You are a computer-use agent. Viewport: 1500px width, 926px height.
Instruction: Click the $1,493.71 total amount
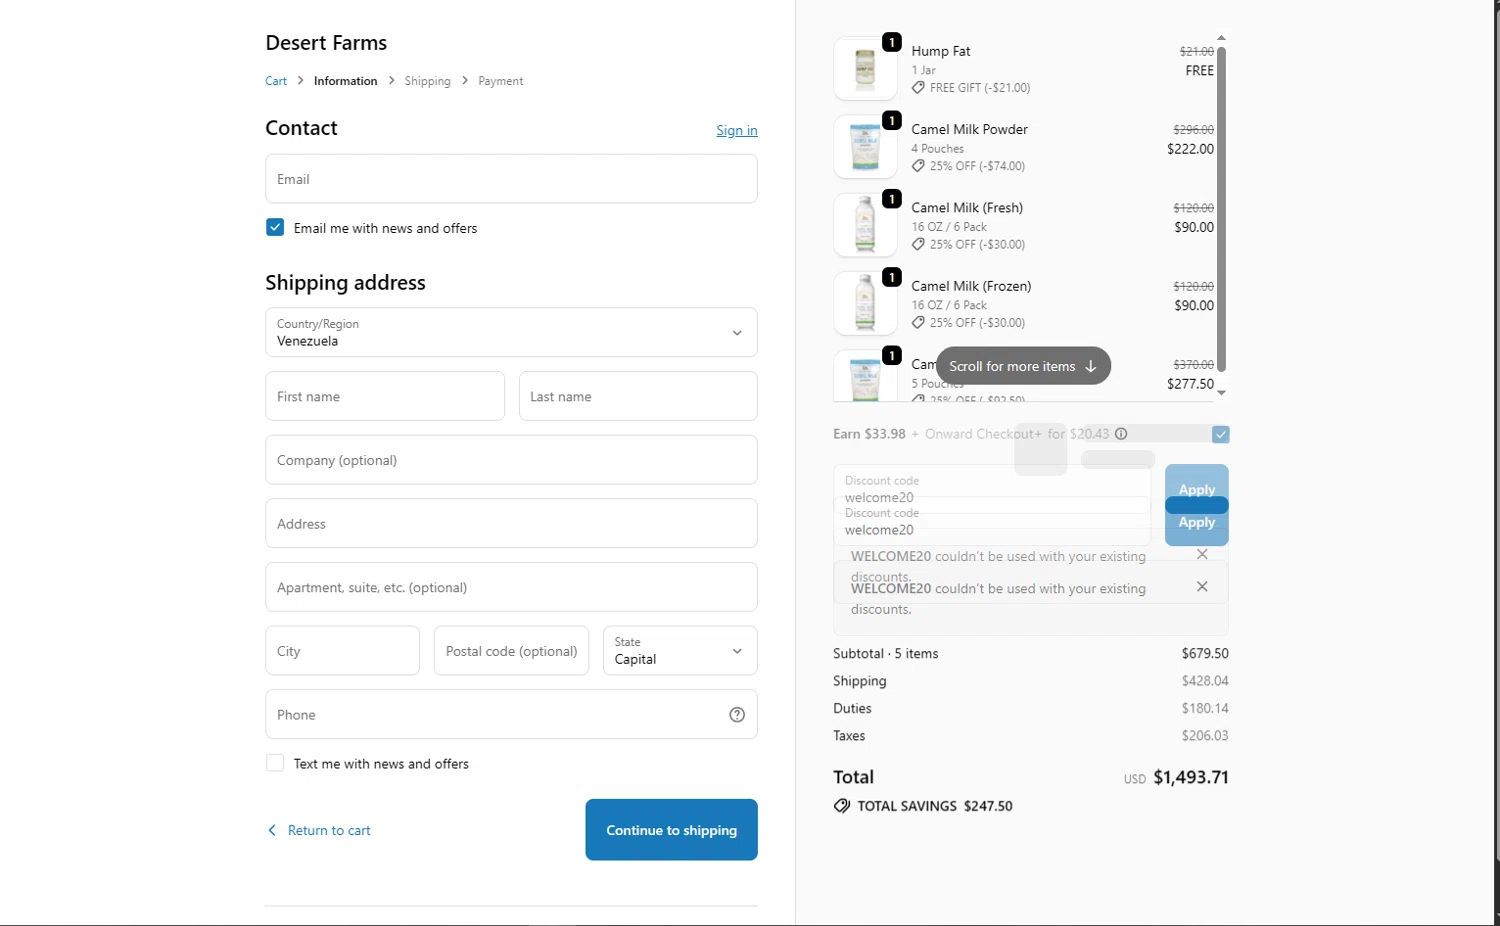point(1191,777)
